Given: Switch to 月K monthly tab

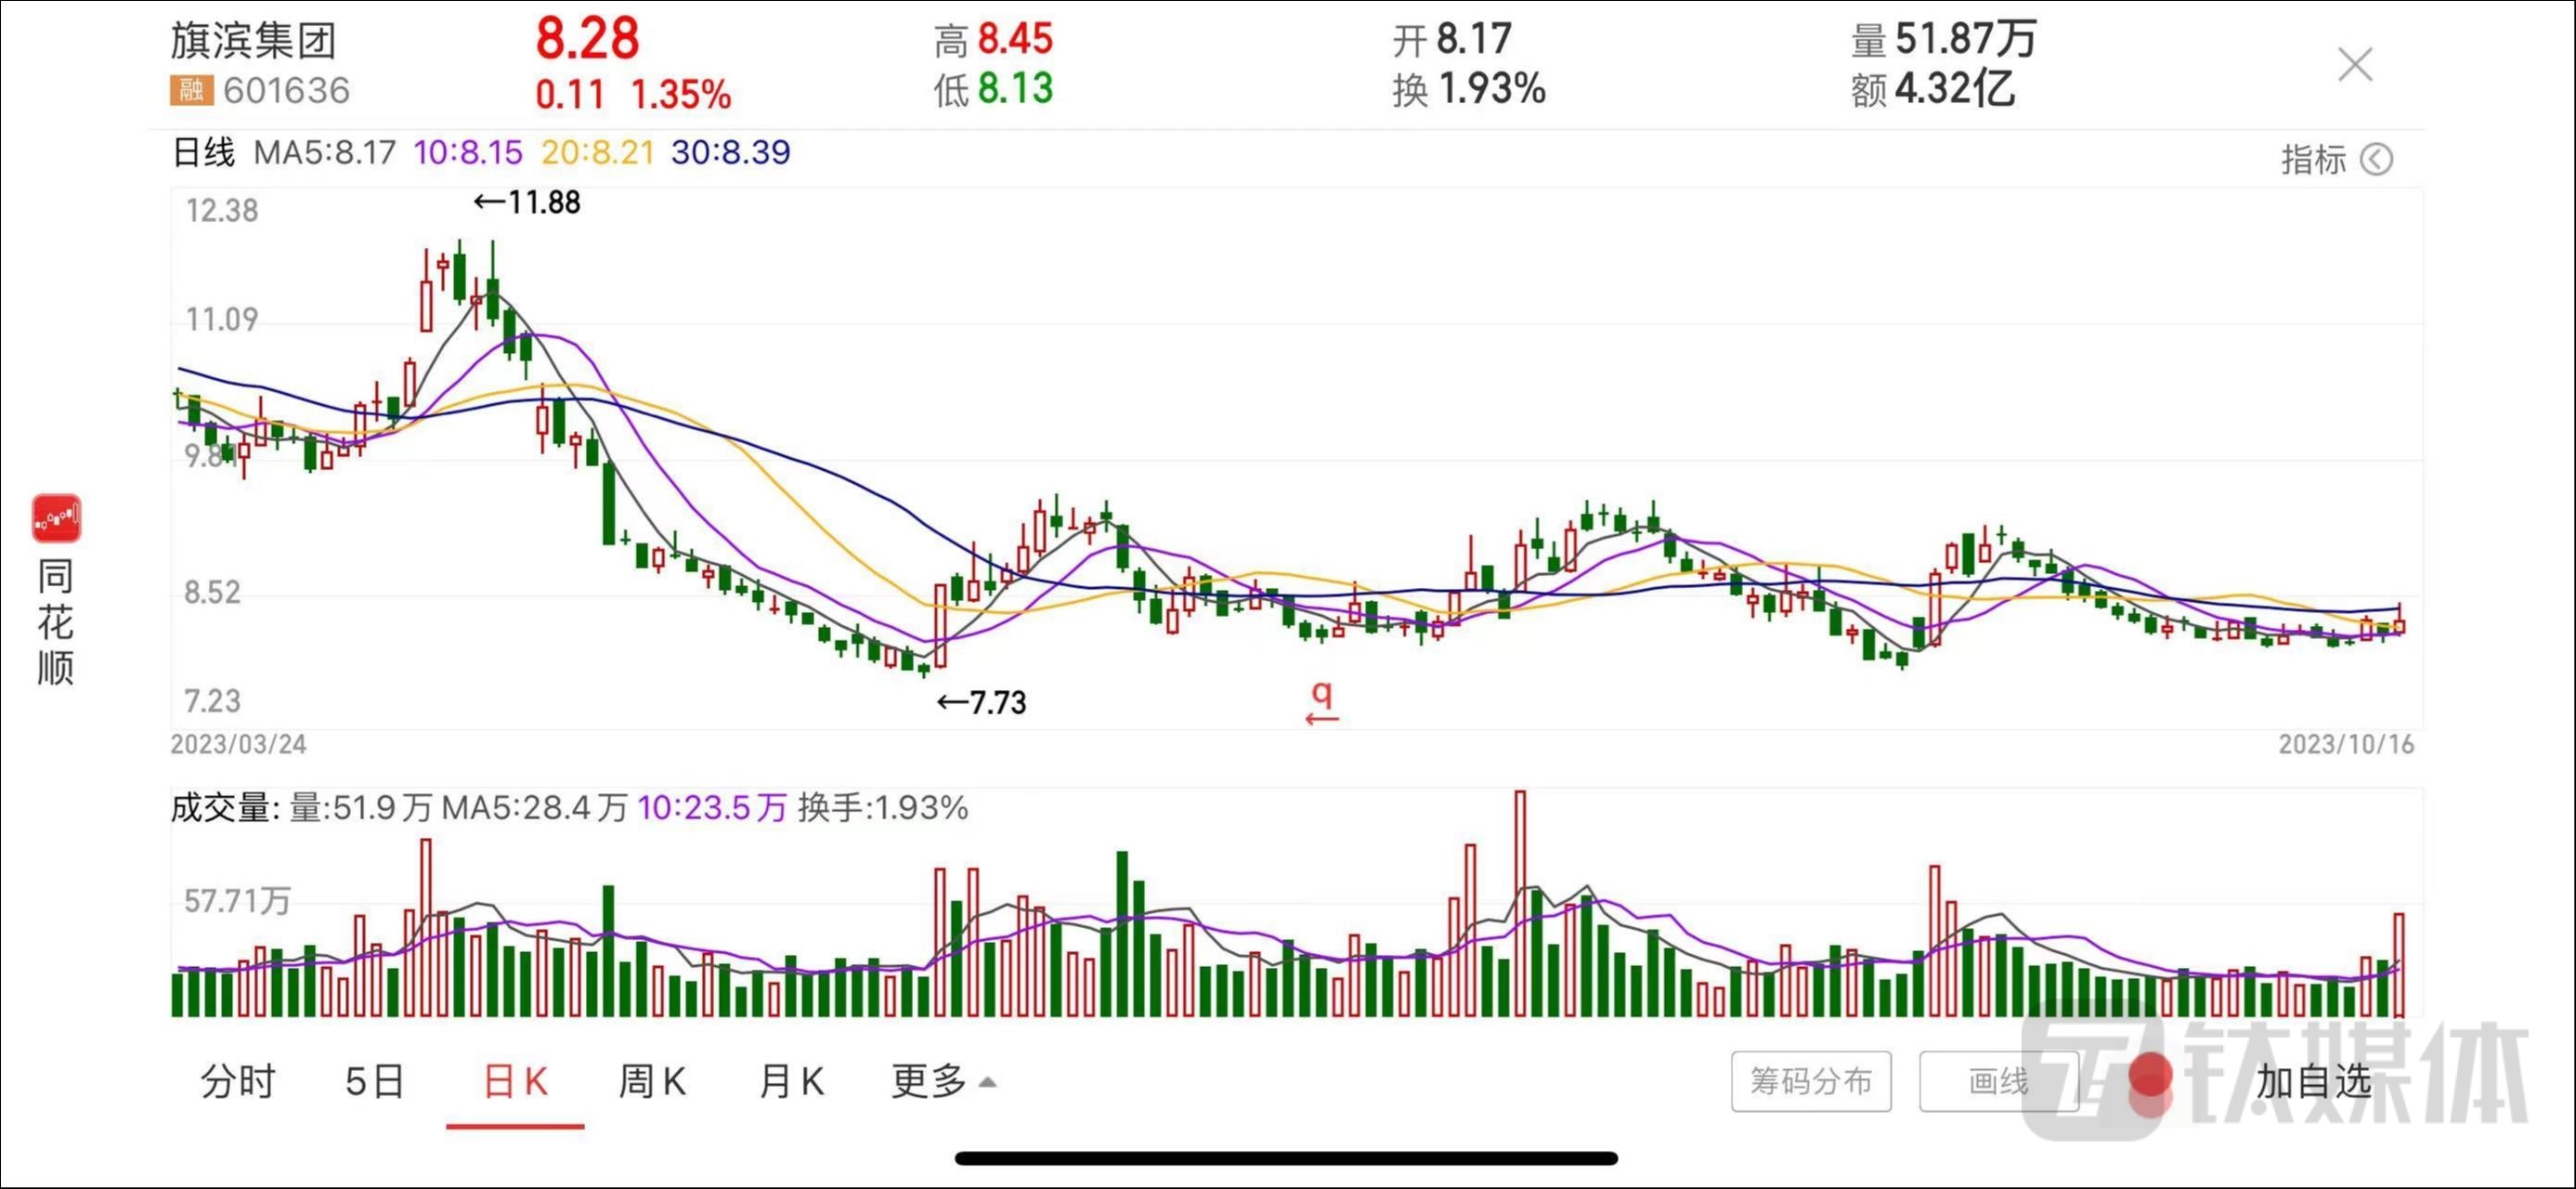Looking at the screenshot, I should (x=791, y=1081).
